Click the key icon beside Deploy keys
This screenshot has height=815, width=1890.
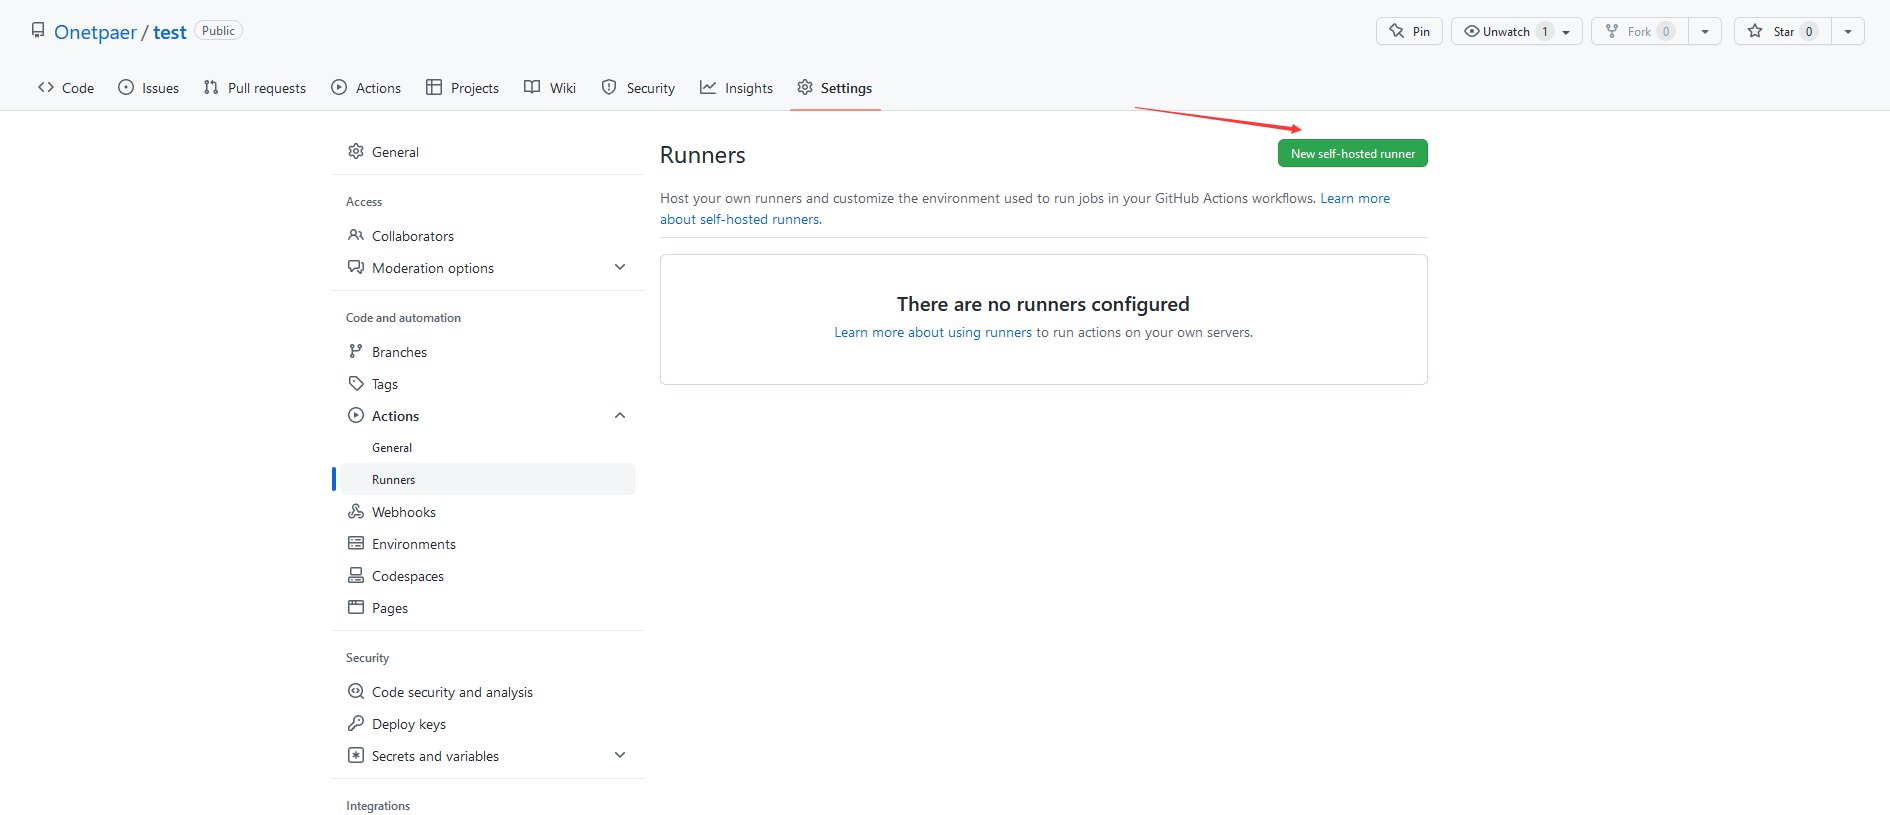356,723
